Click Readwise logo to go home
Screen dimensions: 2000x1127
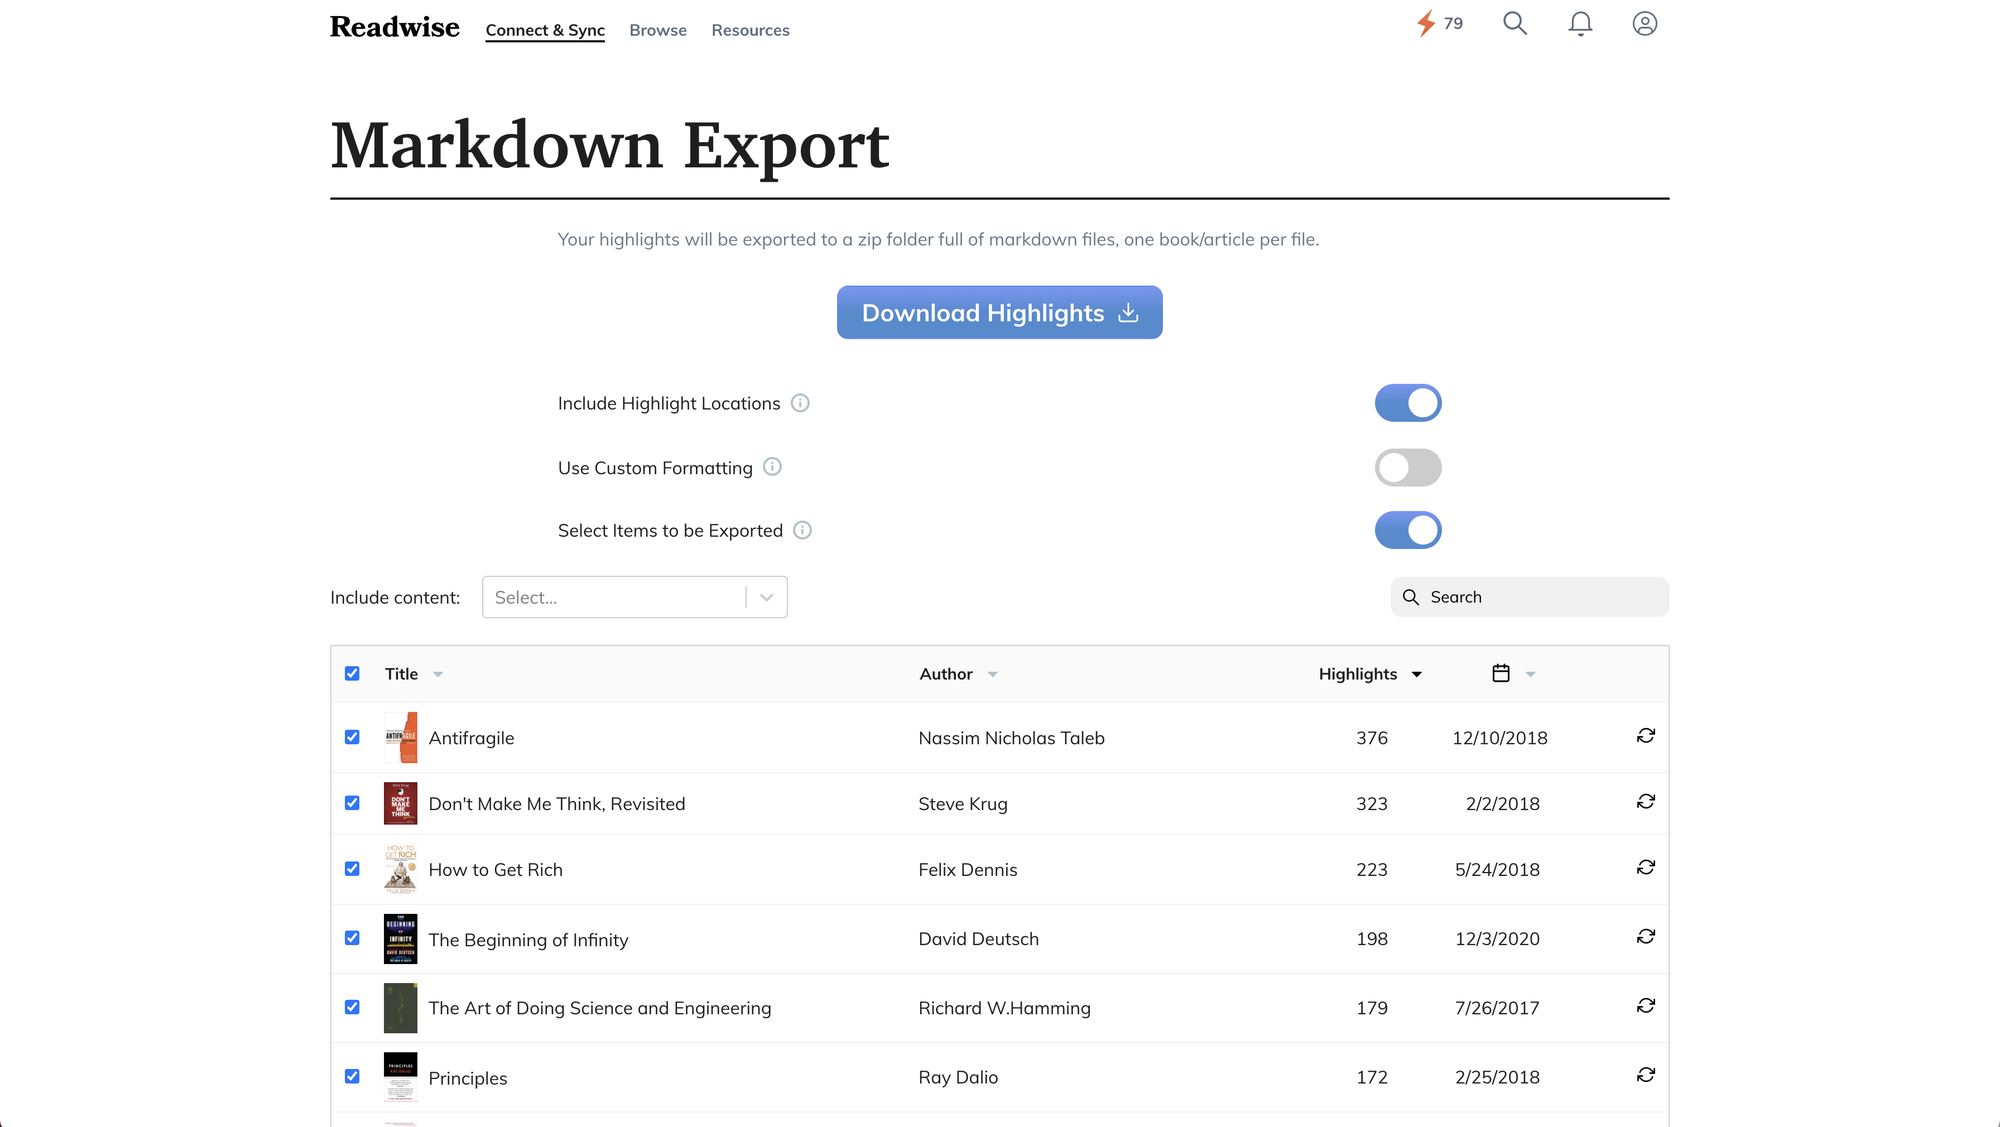394,27
